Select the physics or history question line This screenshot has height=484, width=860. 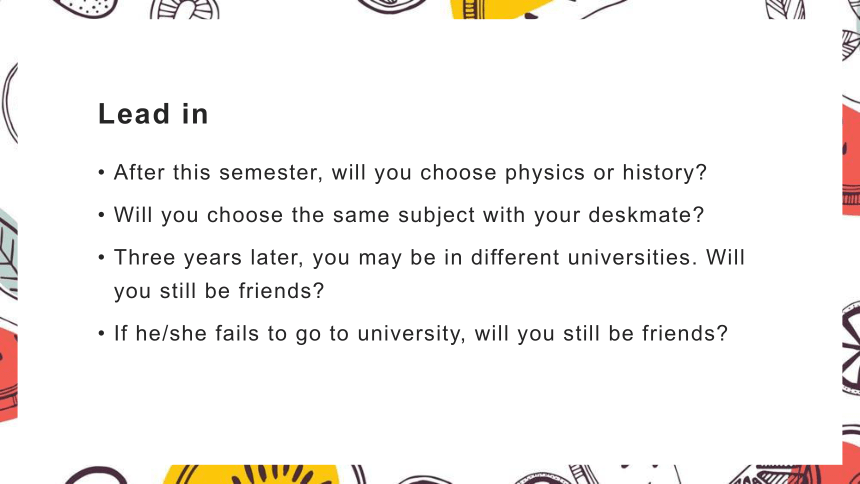[x=410, y=173]
